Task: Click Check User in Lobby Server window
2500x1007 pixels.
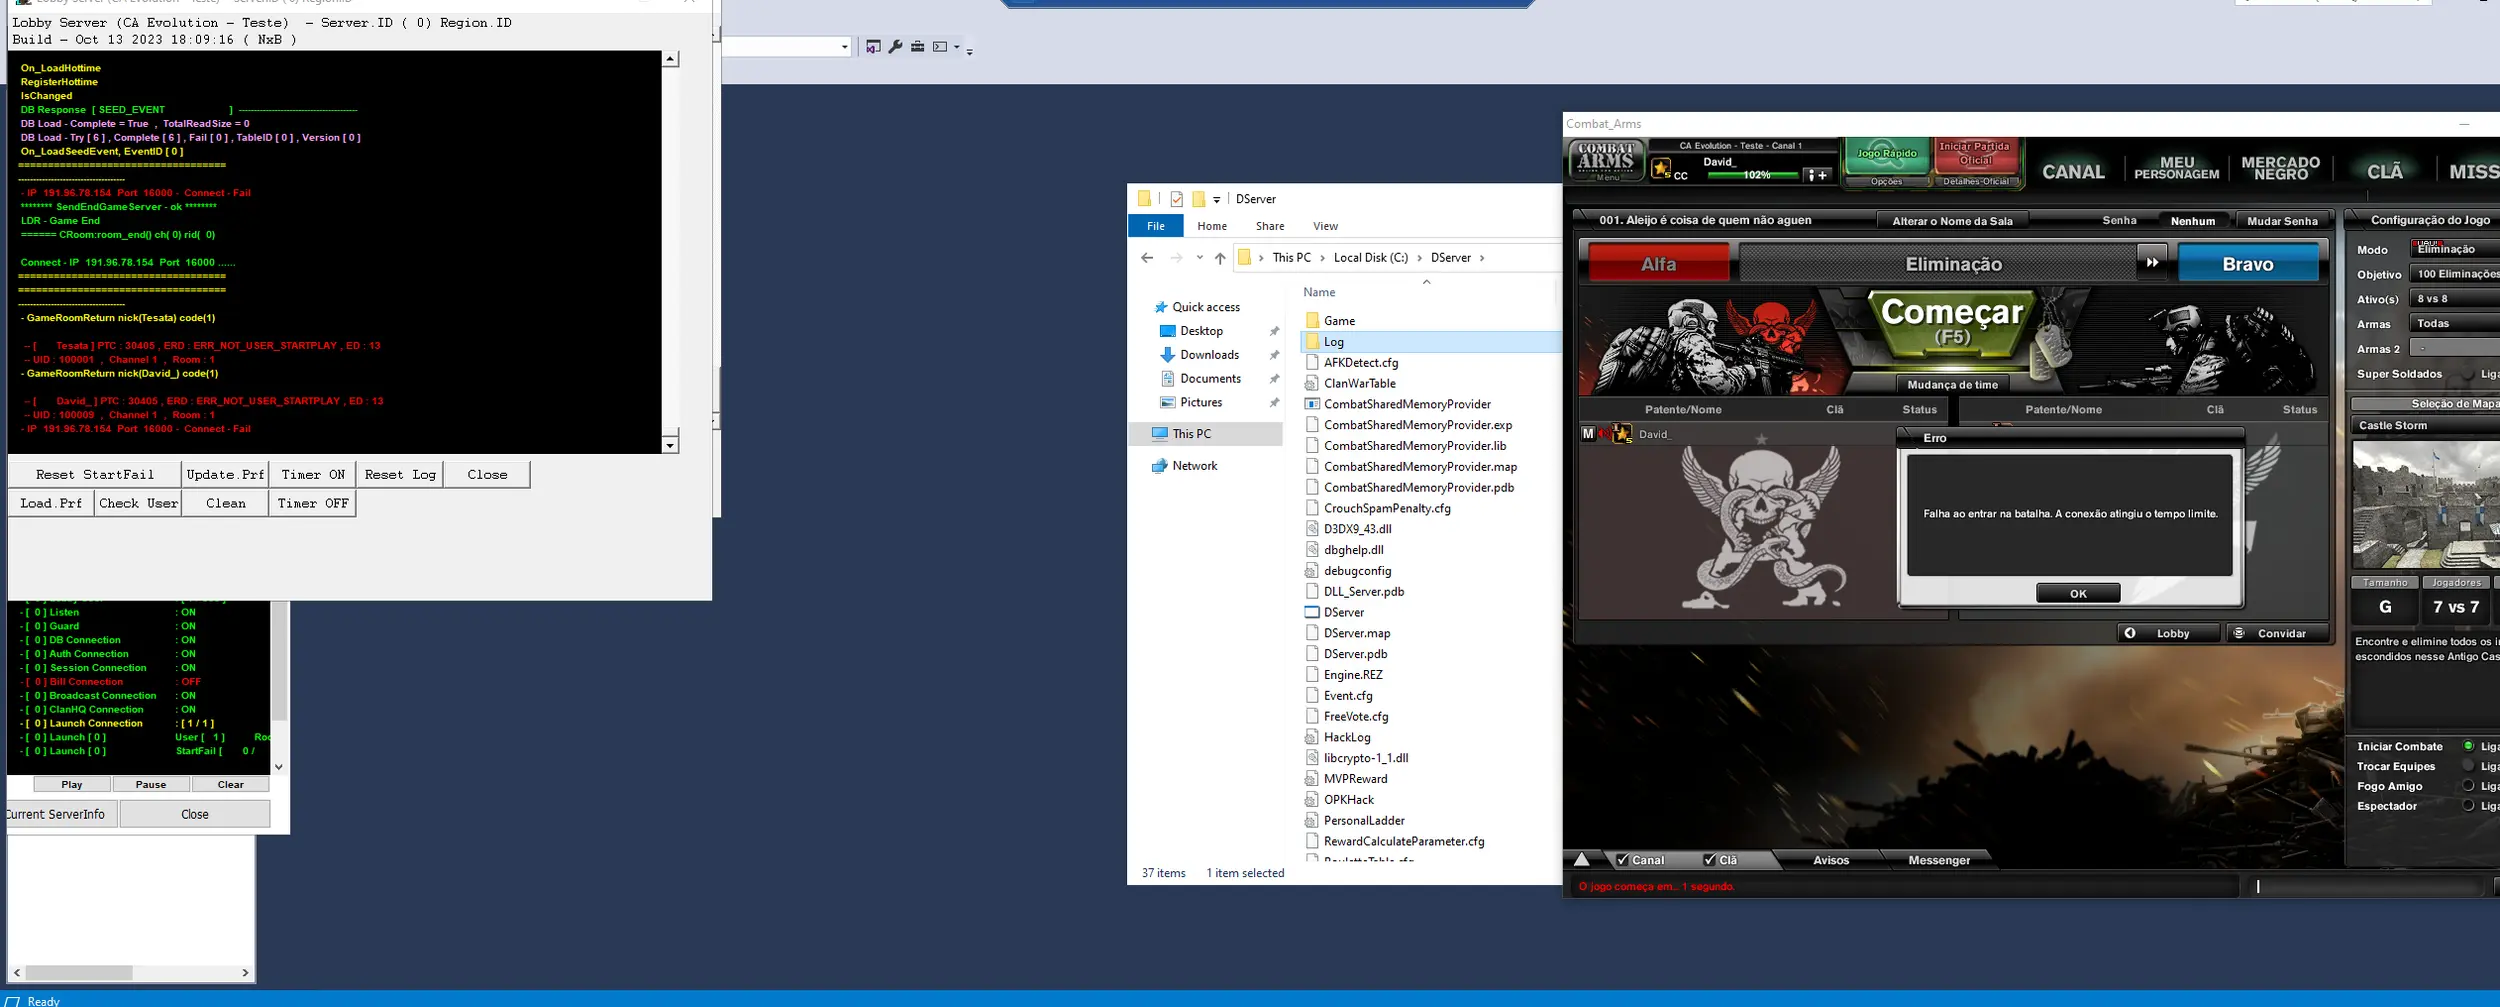Action: [138, 504]
